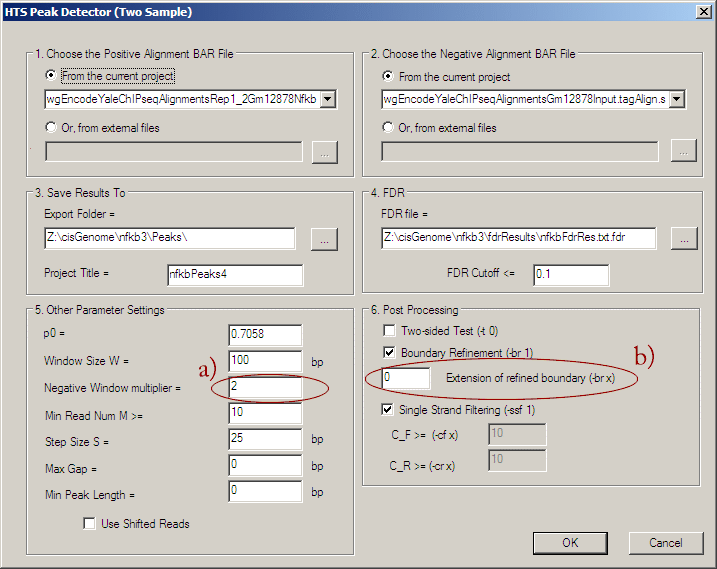This screenshot has width=717, height=569.
Task: Choose positive 'Or, from external files' option
Action: pos(52,127)
